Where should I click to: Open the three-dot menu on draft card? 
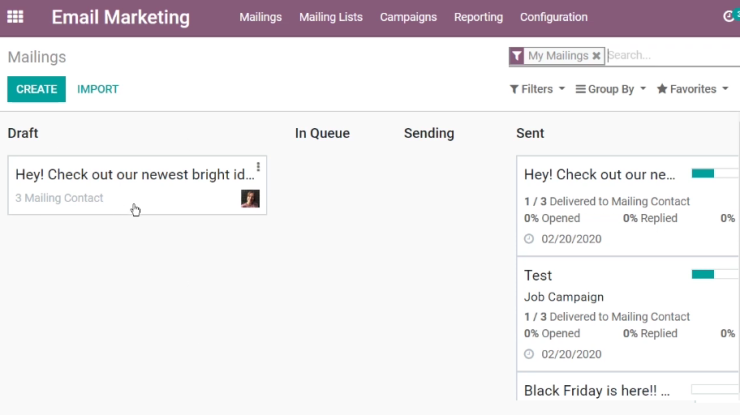(258, 167)
